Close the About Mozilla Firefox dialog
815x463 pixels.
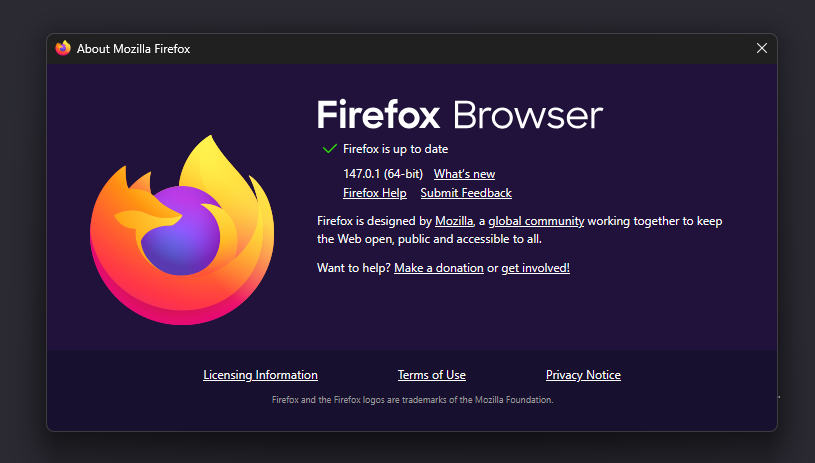pos(761,48)
